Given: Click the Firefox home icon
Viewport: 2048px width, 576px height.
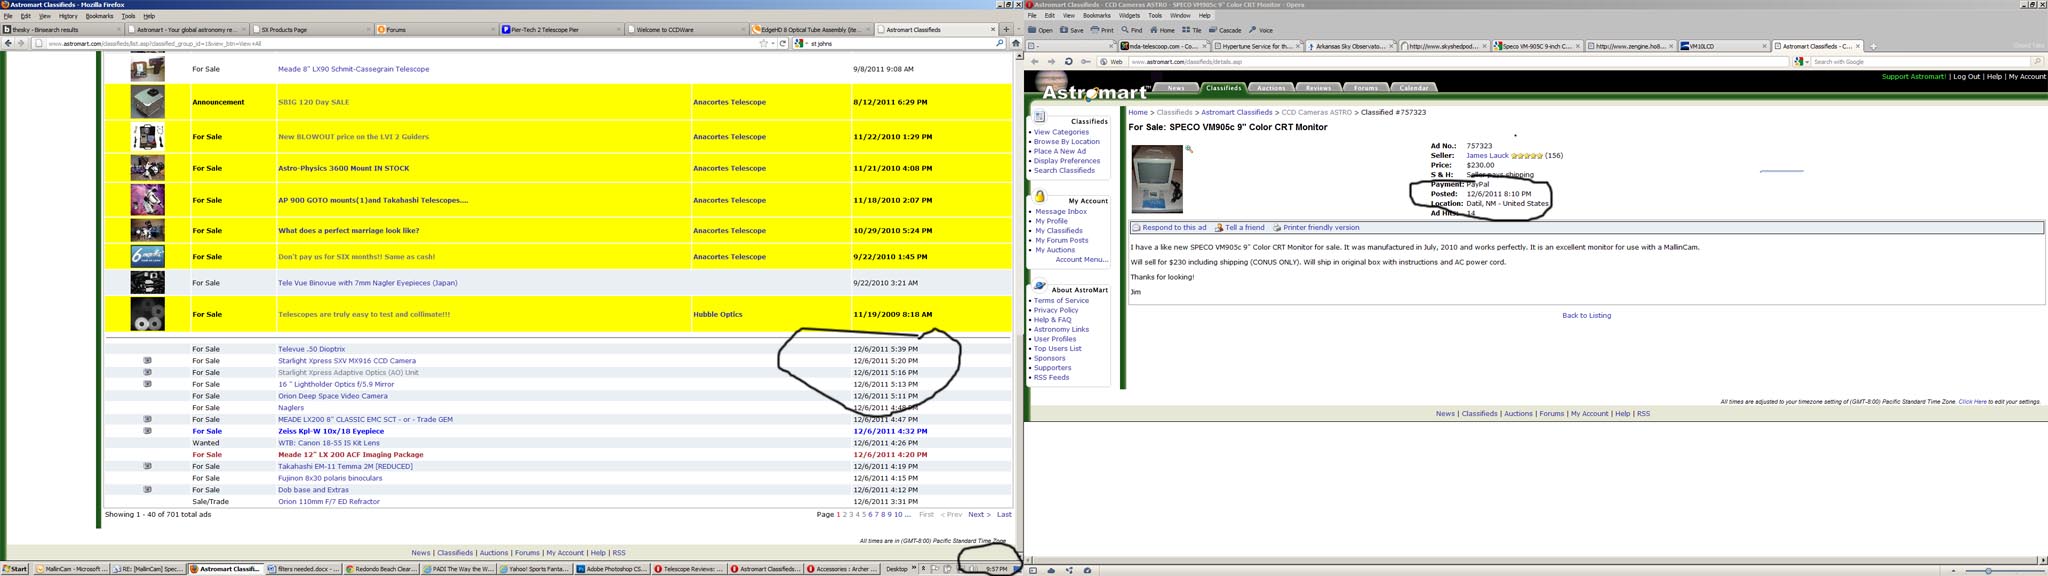Looking at the screenshot, I should [1015, 43].
